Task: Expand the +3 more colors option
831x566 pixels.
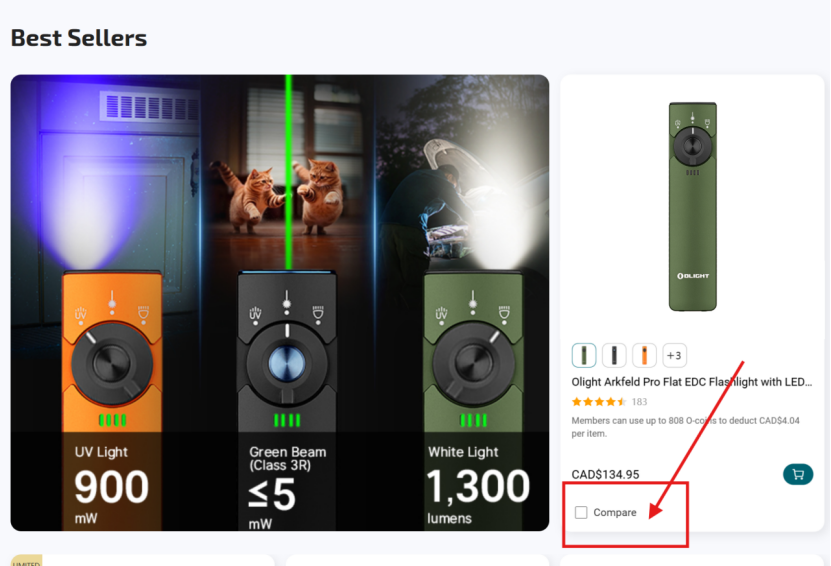Action: [x=675, y=355]
